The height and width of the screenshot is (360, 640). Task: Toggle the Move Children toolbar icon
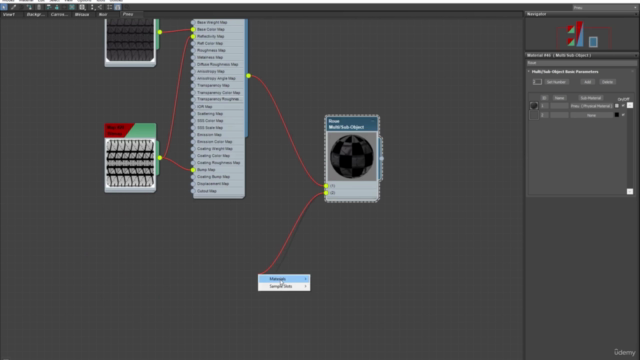coord(49,7)
